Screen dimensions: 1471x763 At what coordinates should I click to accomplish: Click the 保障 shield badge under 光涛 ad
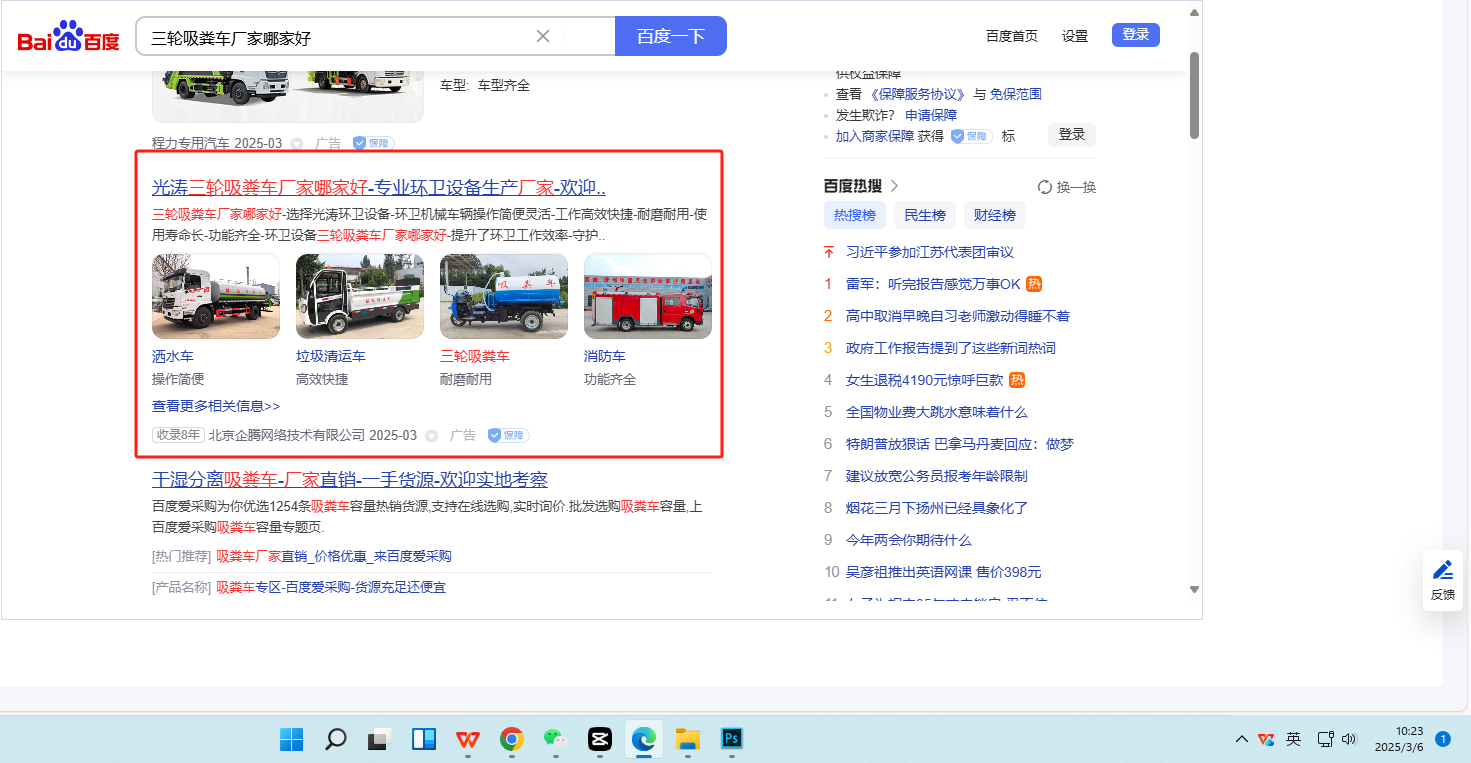[x=508, y=436]
